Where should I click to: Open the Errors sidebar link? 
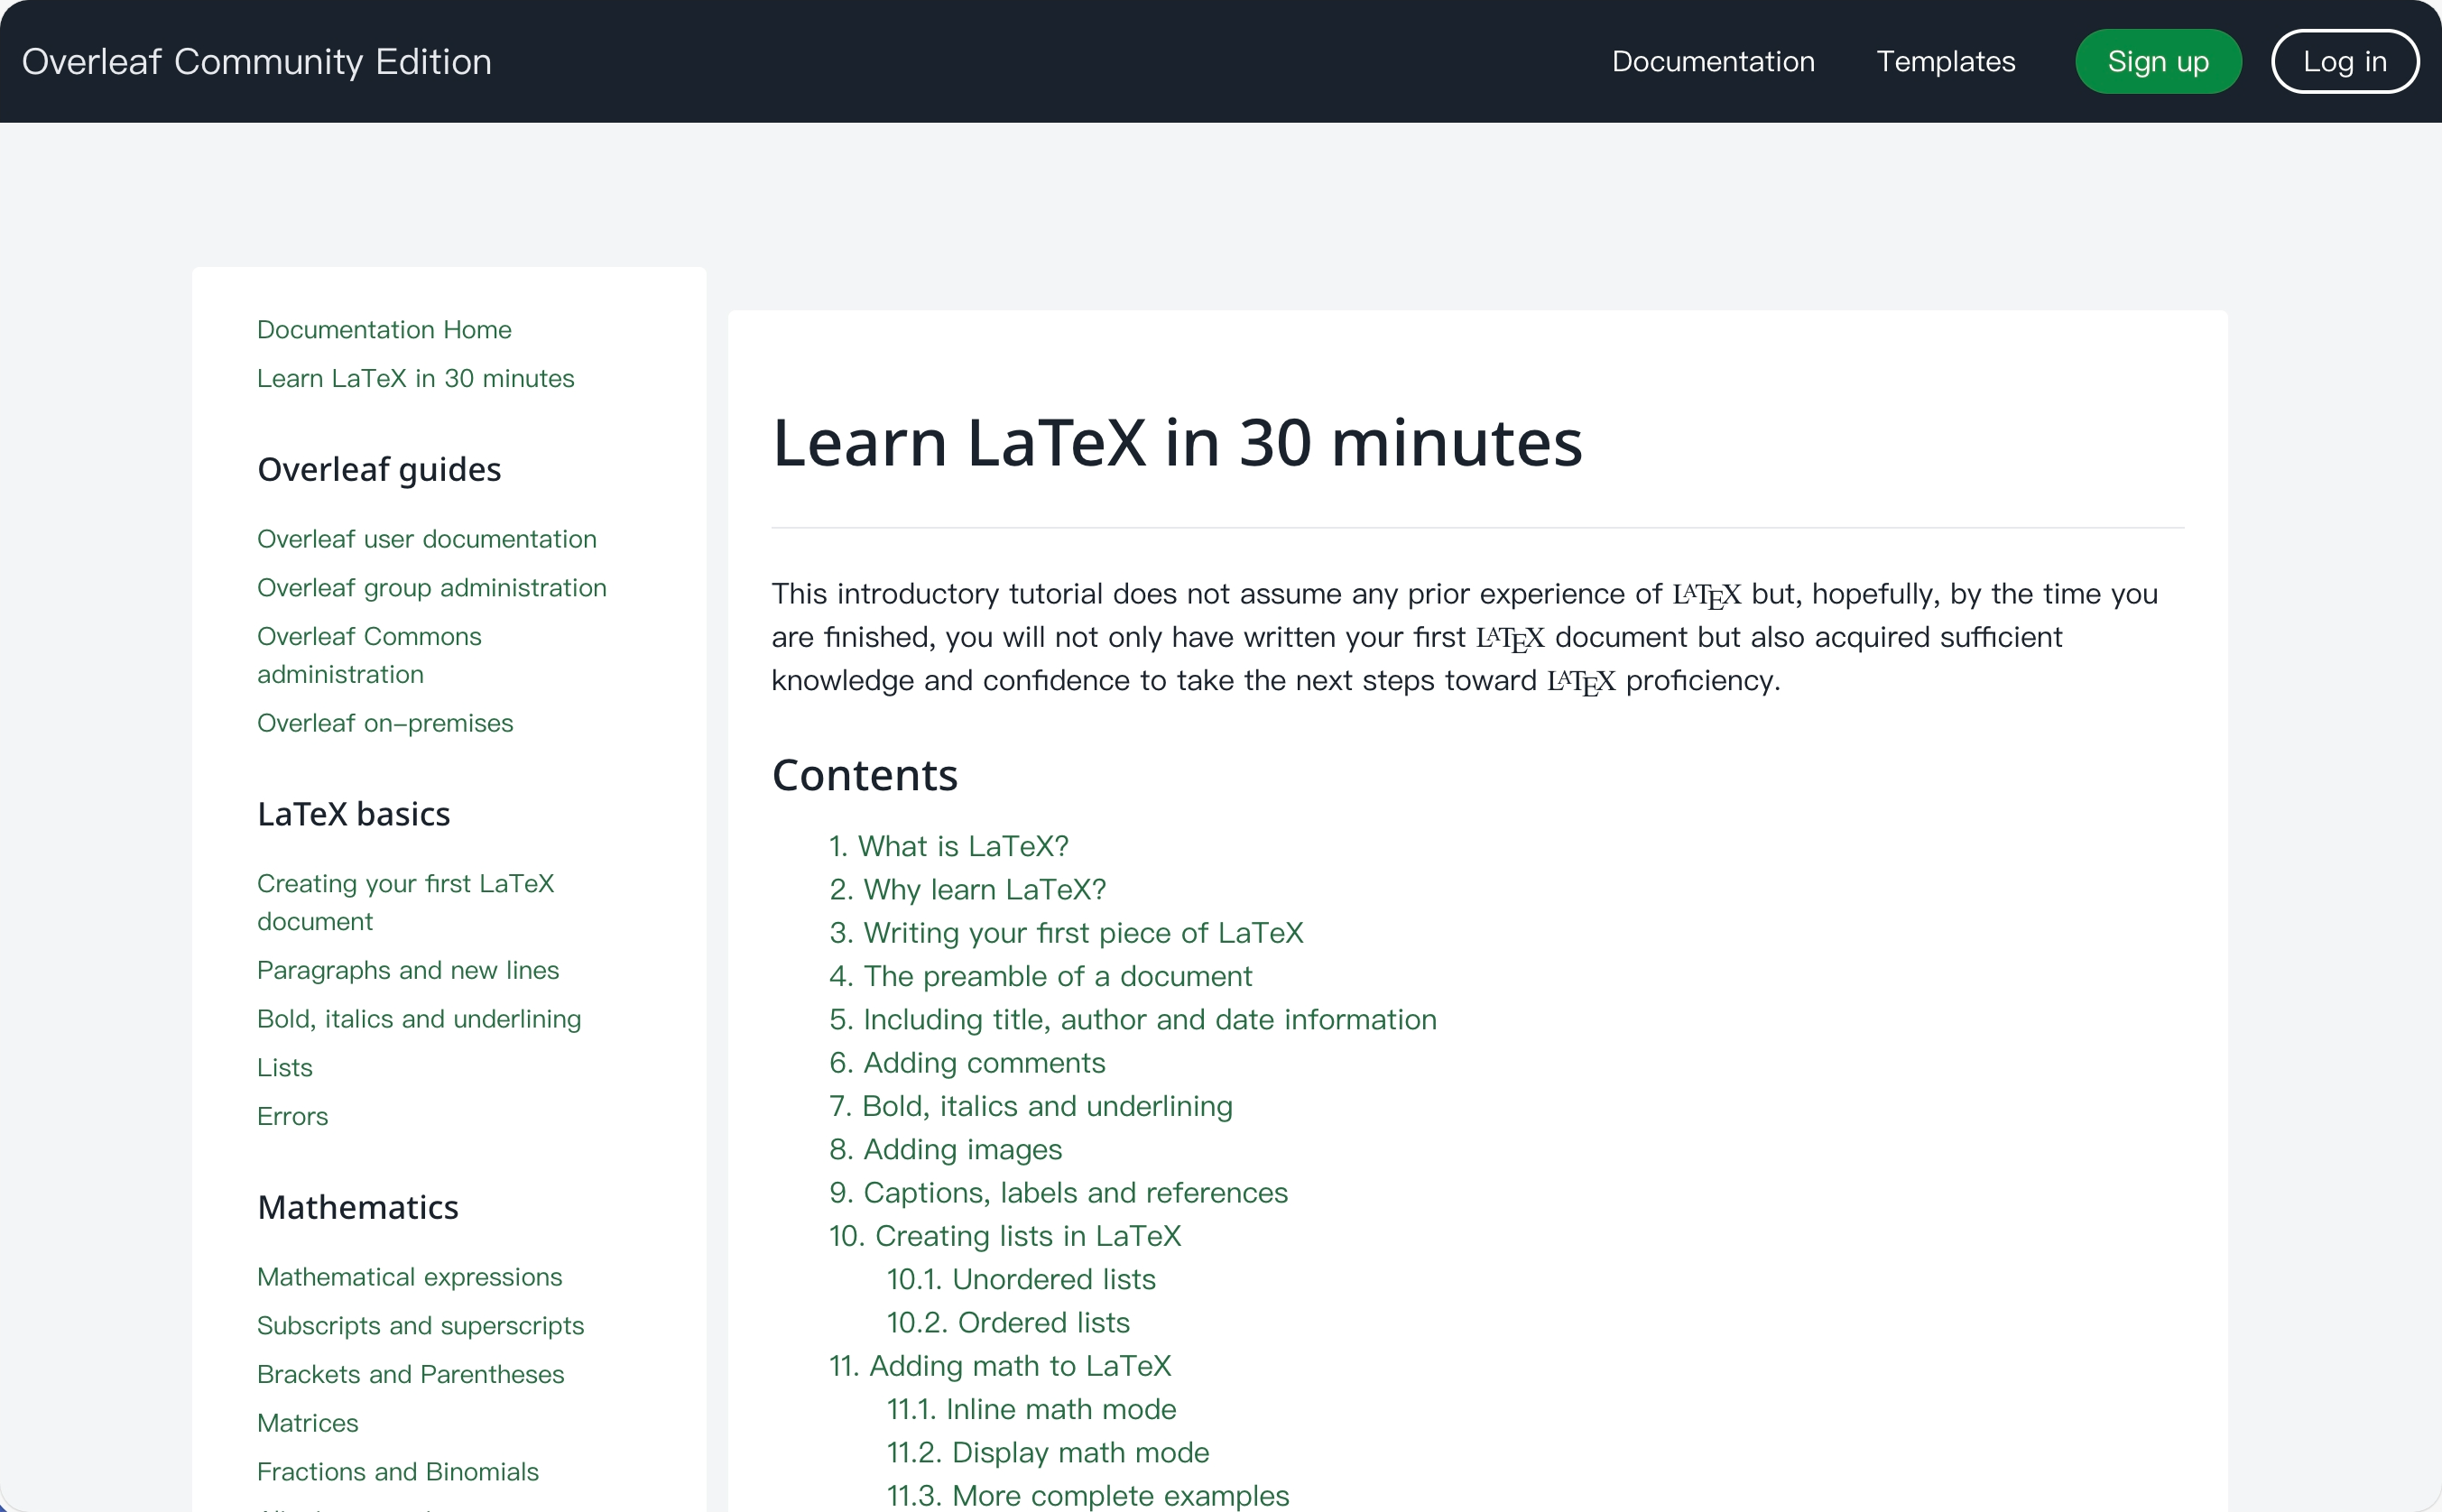(292, 1116)
